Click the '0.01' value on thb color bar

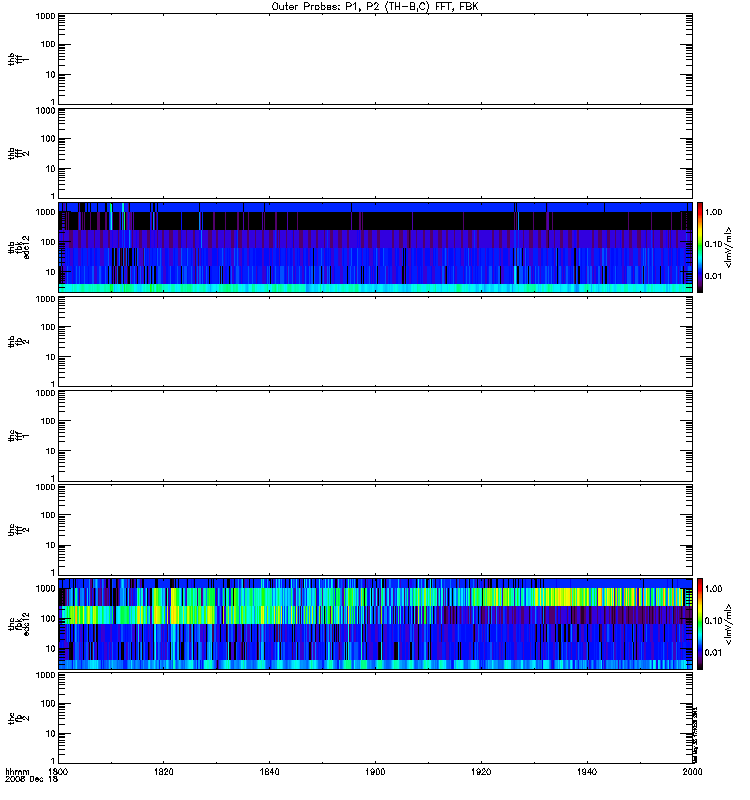tap(713, 276)
